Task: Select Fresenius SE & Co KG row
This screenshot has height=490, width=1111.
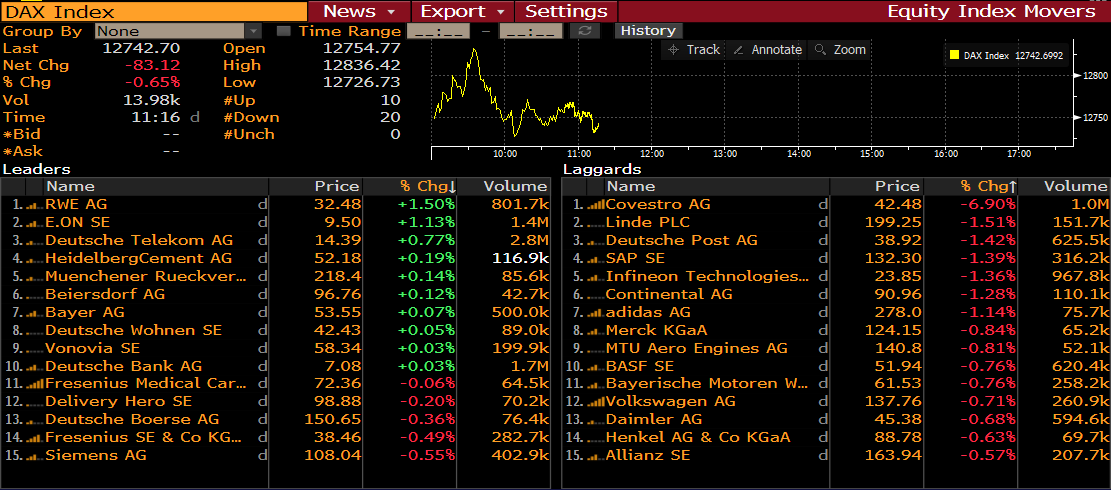Action: coord(276,438)
